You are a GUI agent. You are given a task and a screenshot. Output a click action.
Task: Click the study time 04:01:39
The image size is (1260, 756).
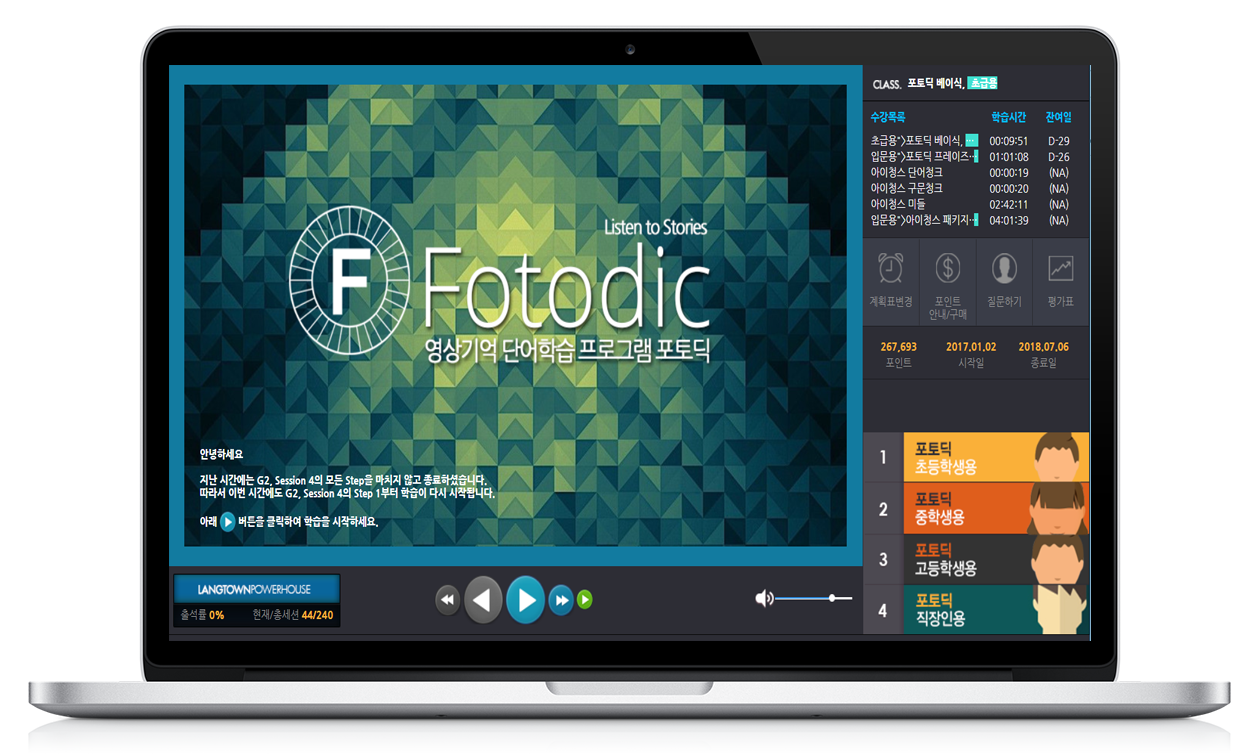coord(1009,220)
